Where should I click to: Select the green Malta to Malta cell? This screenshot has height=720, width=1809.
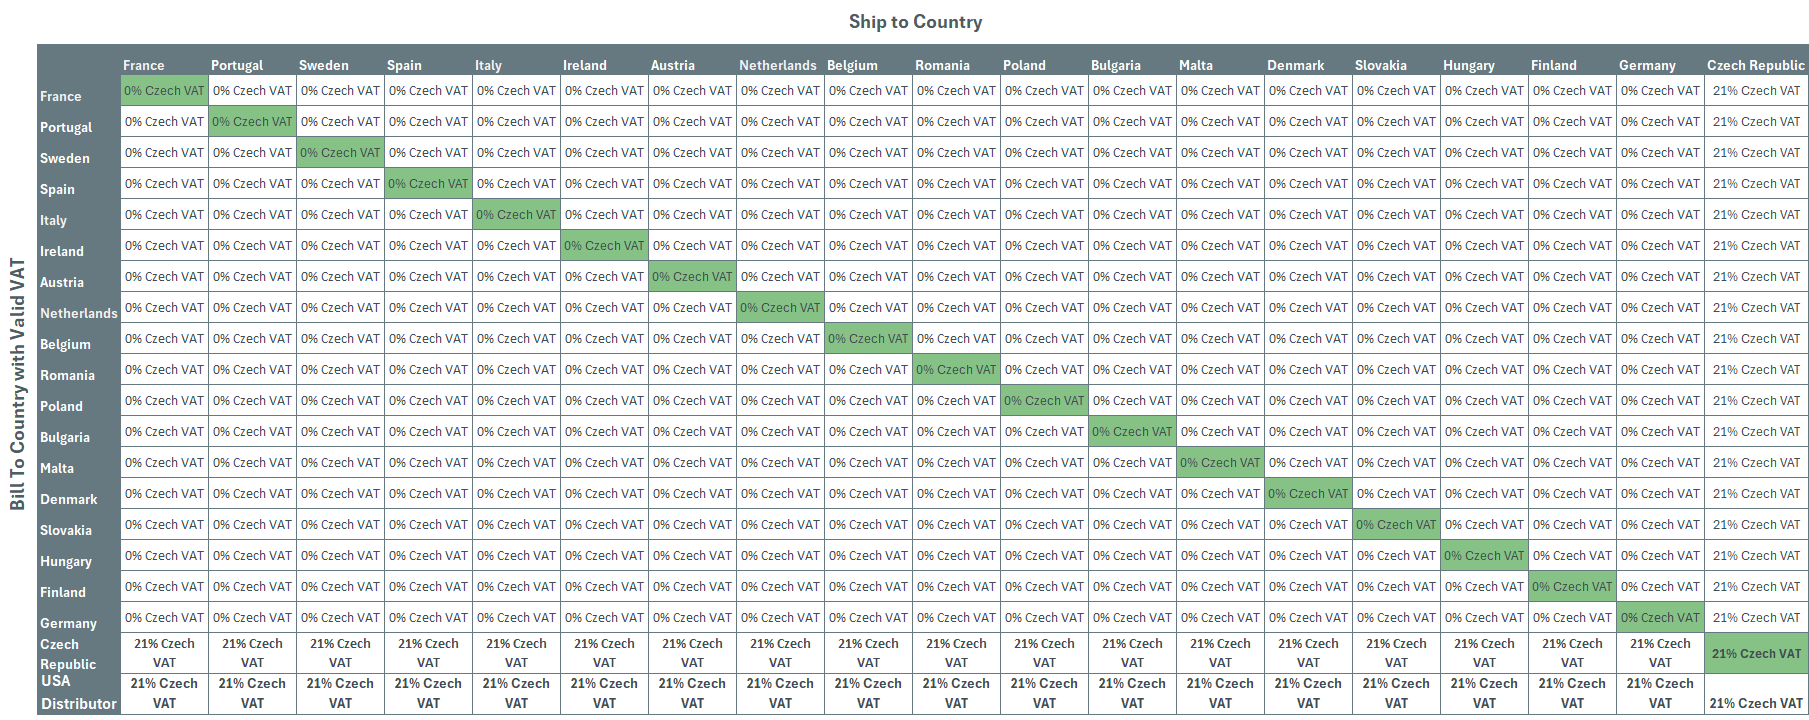(x=1221, y=463)
